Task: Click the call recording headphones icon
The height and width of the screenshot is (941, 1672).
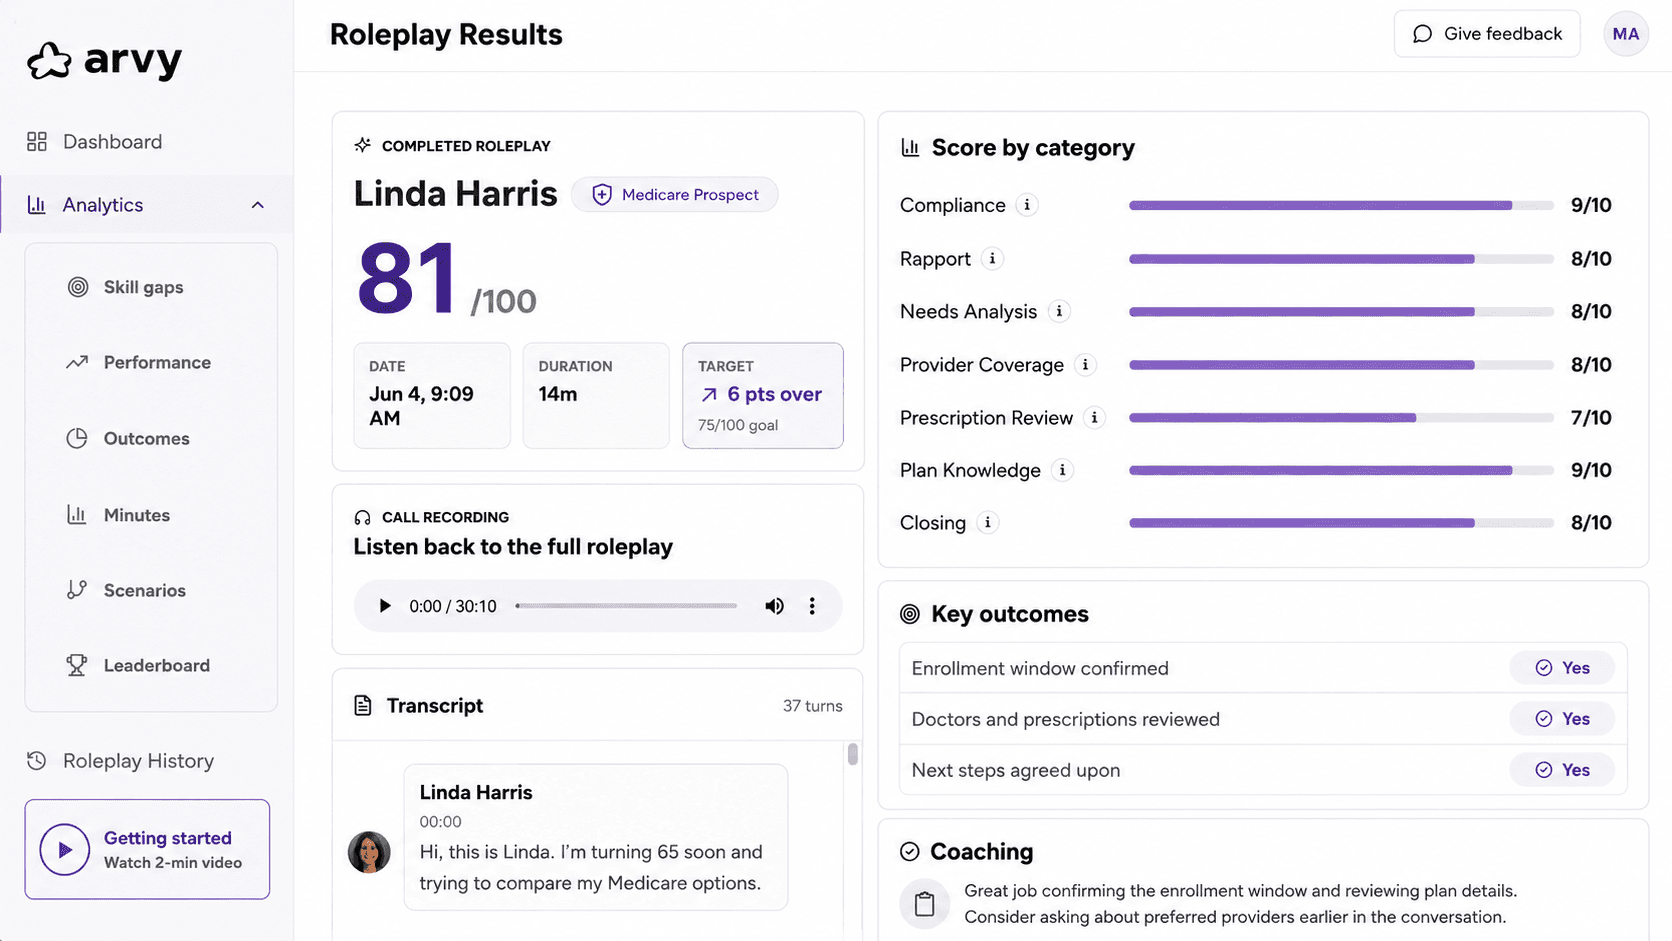Action: pos(362,517)
